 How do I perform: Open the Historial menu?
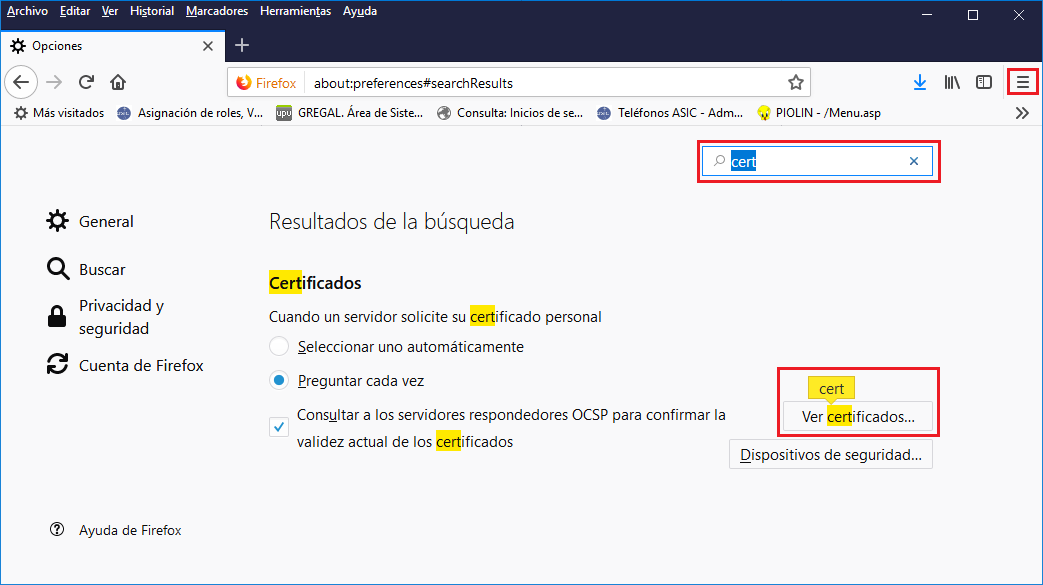[x=152, y=11]
